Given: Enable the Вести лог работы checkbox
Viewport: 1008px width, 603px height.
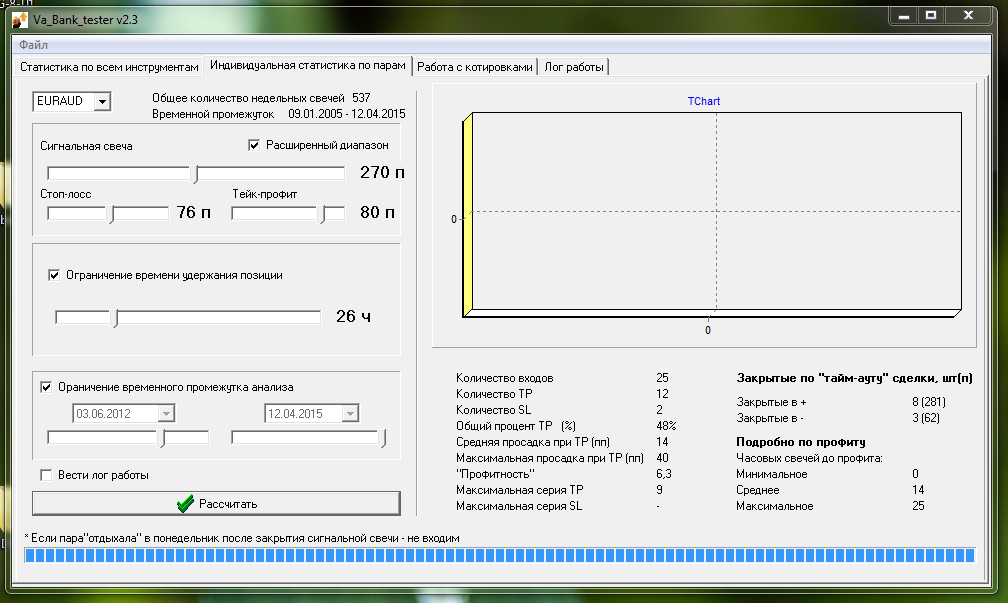Looking at the screenshot, I should pos(46,475).
